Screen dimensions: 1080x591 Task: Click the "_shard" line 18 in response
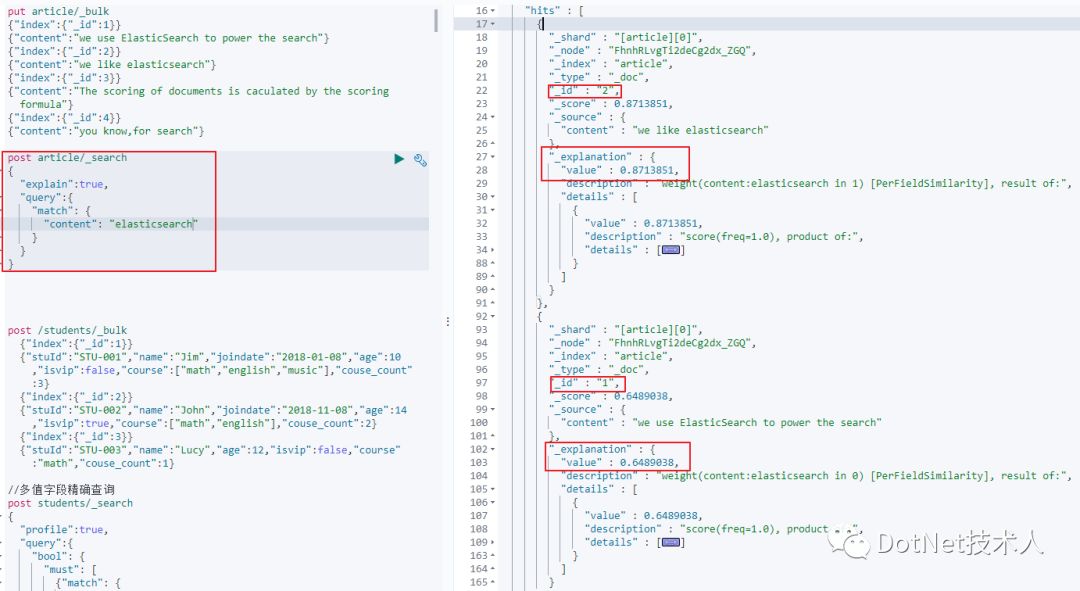tap(626, 37)
